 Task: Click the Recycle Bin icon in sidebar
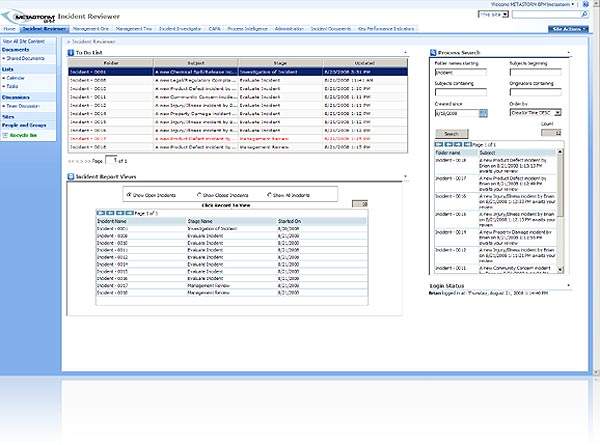tap(4, 133)
